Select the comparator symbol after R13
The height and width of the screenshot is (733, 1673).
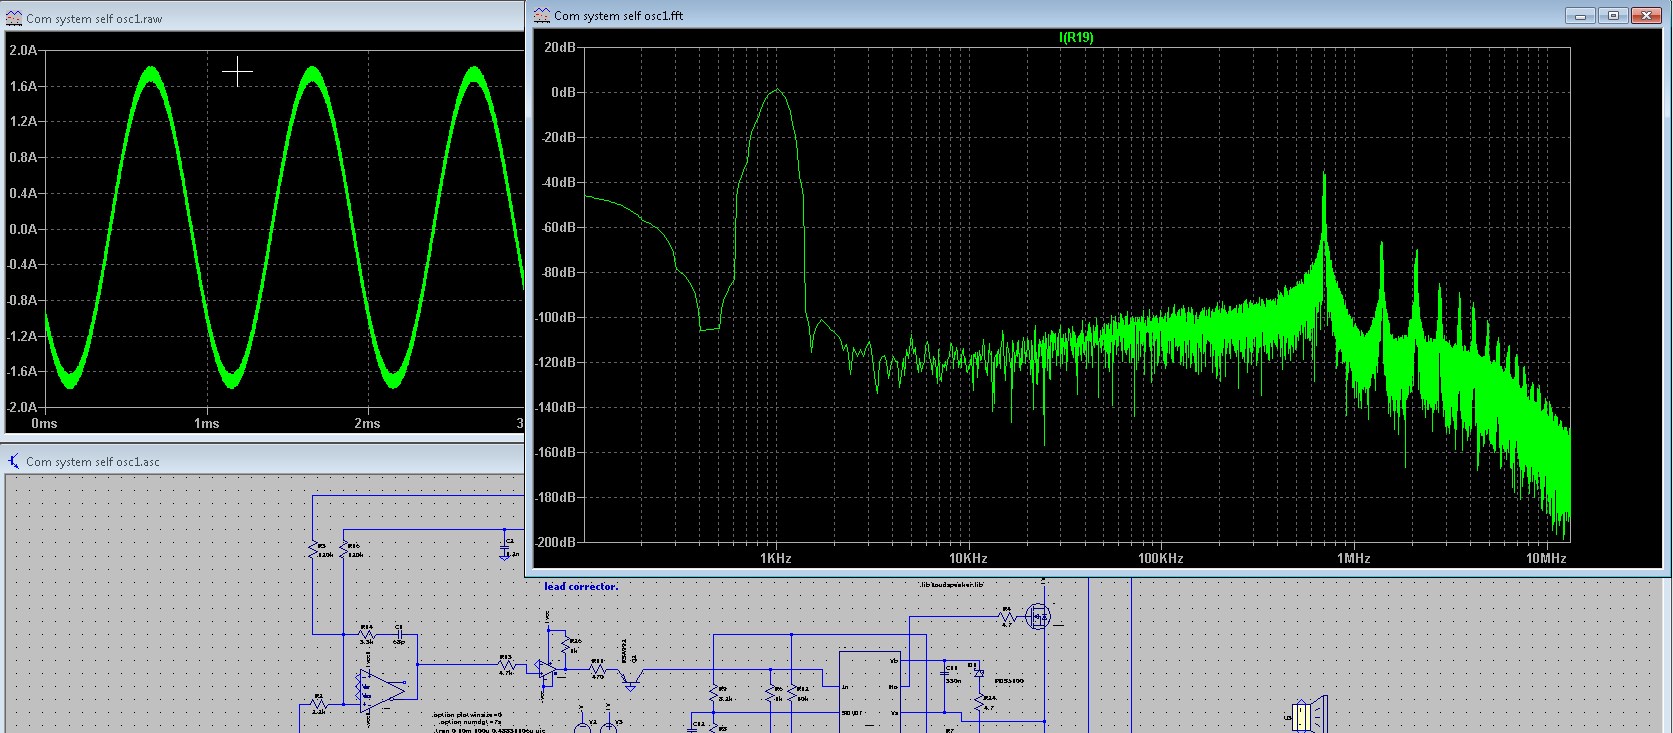[546, 669]
